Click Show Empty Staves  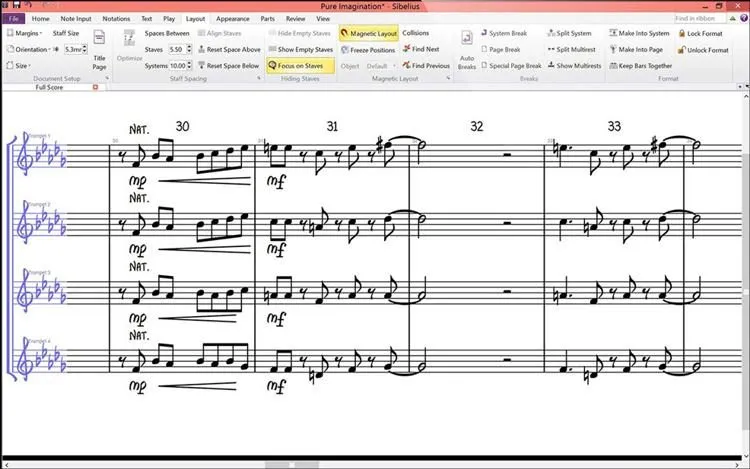pos(300,49)
